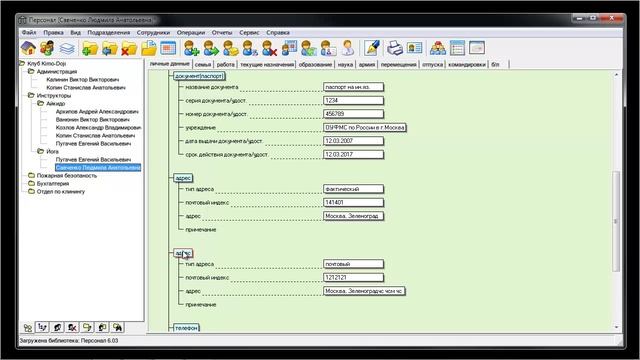Switch to the командировки tab

click(x=467, y=64)
